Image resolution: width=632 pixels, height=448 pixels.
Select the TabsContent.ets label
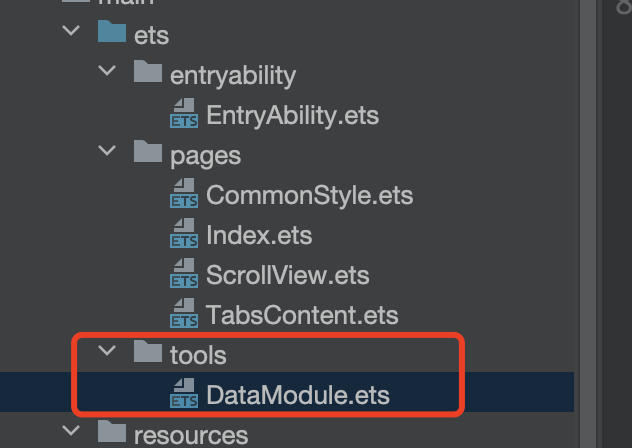pyautogui.click(x=302, y=315)
